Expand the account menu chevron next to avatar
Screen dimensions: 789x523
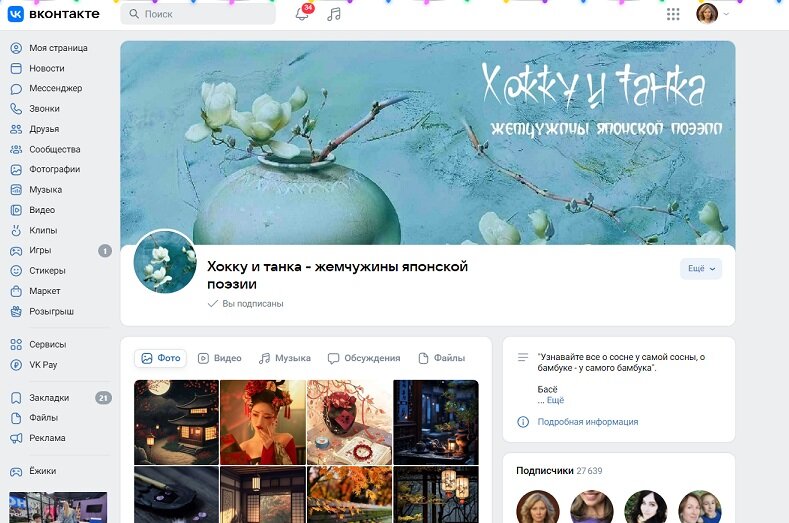click(726, 14)
